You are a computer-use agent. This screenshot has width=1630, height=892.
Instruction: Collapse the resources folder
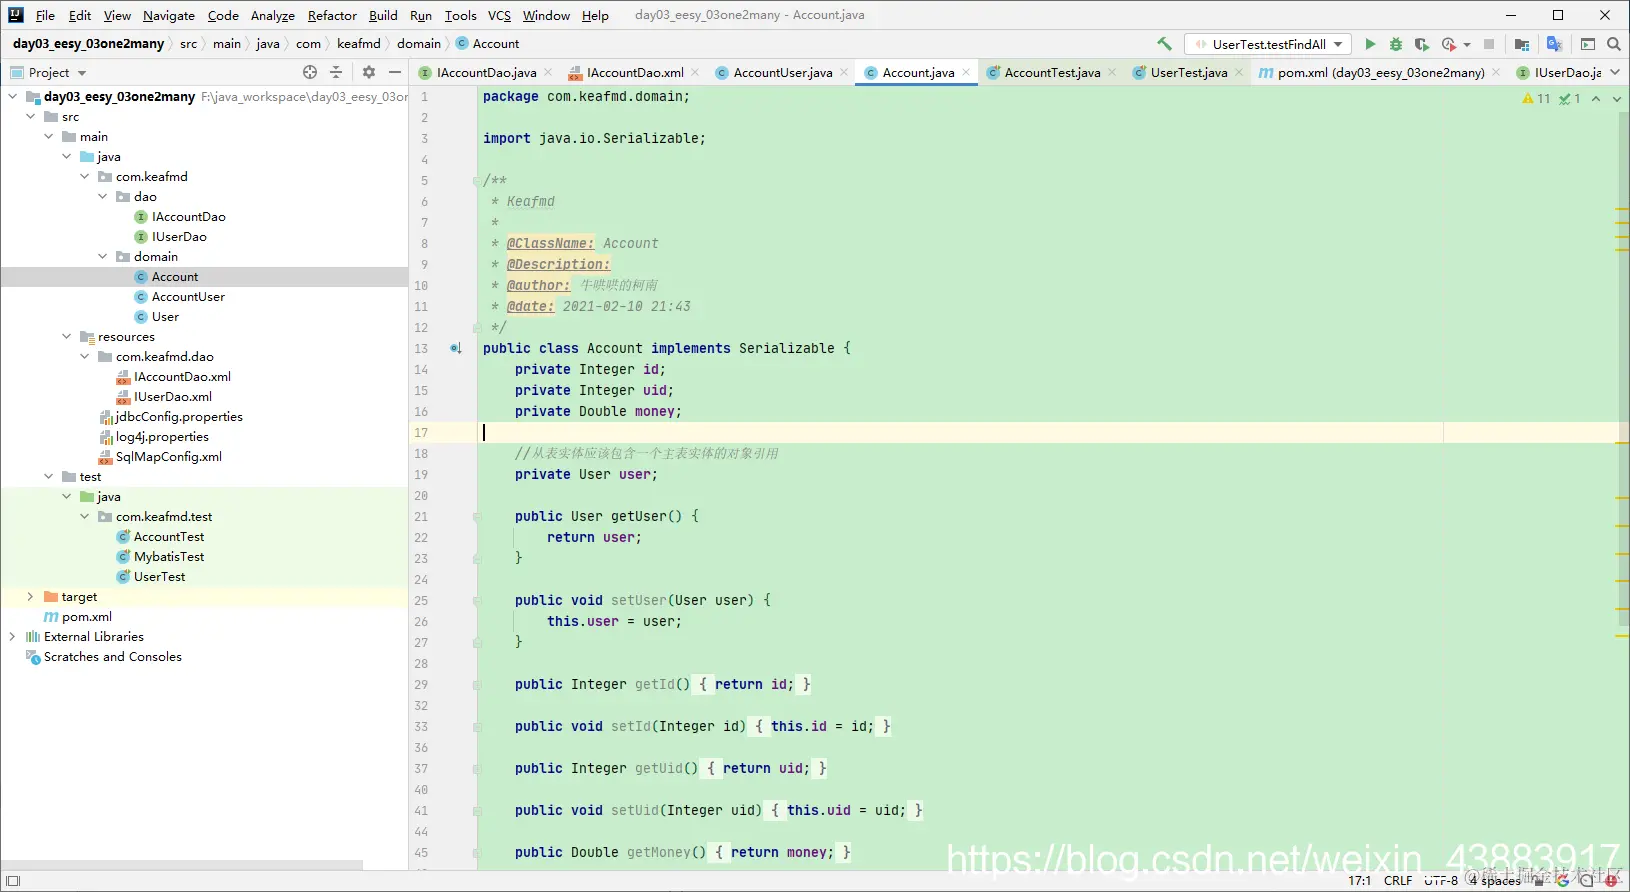(x=66, y=337)
